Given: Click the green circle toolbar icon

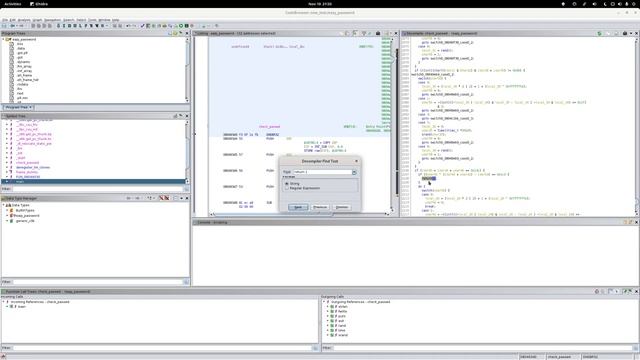Looking at the screenshot, I should tap(181, 26).
